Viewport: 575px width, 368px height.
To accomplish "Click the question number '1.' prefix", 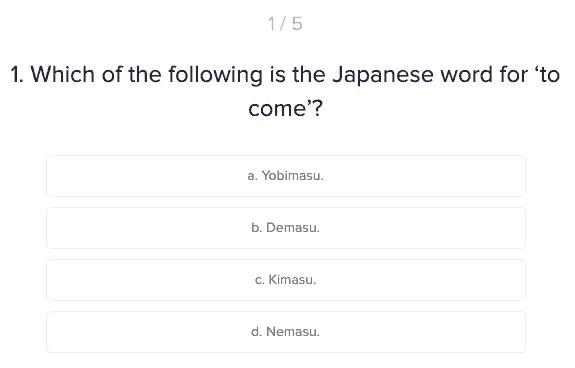I will pyautogui.click(x=17, y=74).
